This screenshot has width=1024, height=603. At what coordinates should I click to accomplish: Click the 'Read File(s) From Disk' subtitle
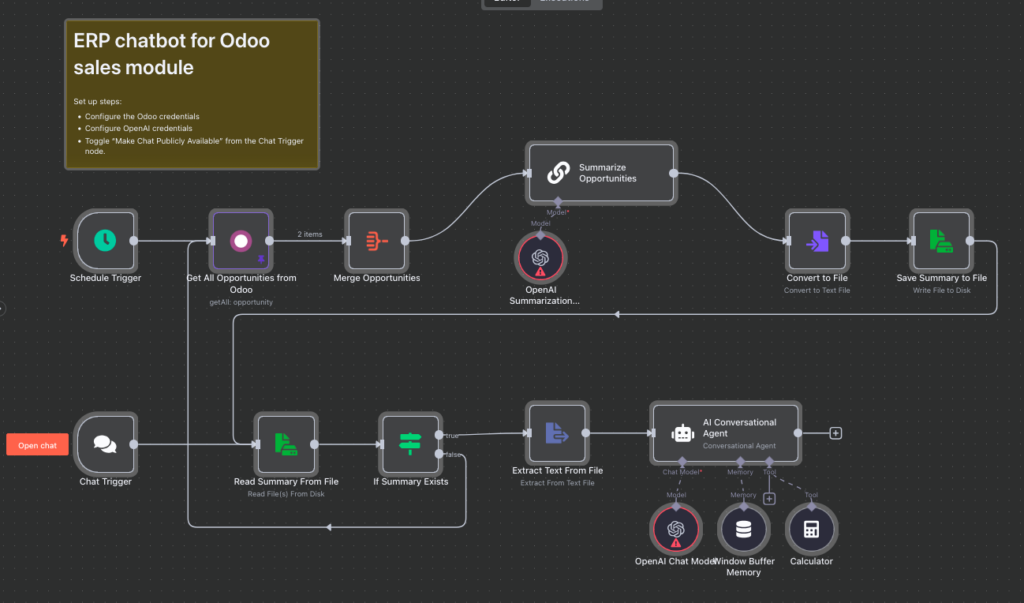(286, 494)
